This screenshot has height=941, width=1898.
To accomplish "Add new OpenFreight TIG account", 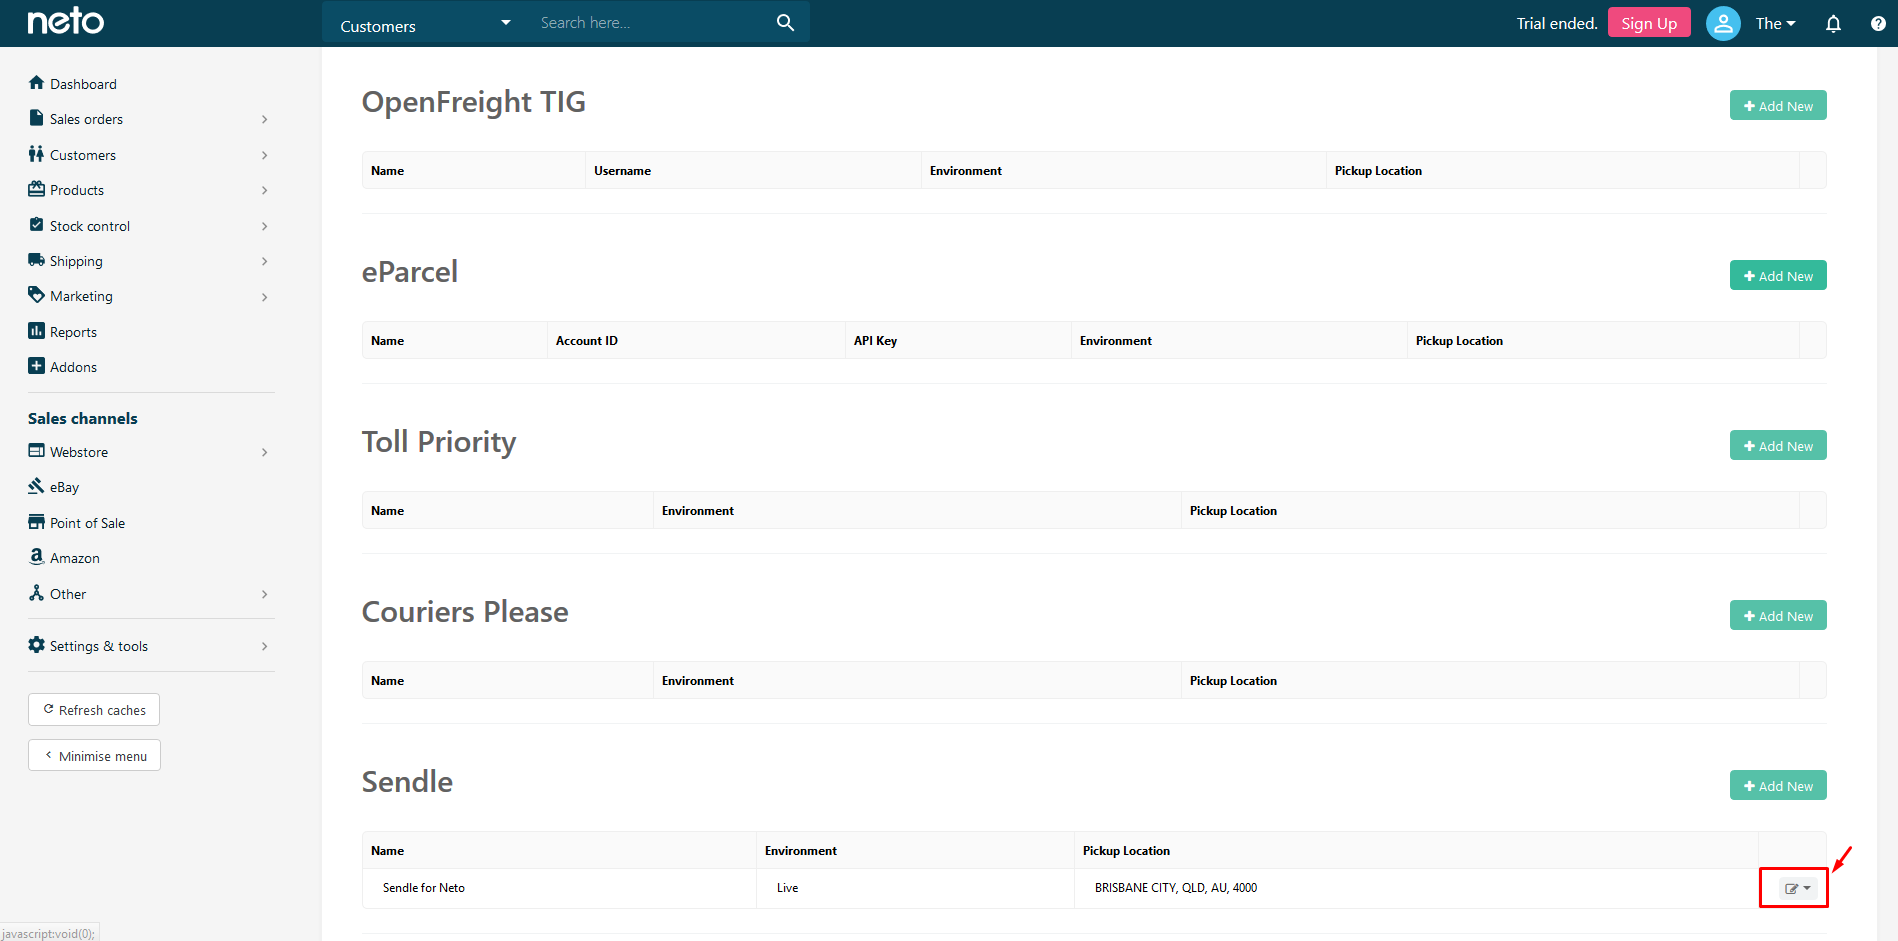I will [1778, 105].
